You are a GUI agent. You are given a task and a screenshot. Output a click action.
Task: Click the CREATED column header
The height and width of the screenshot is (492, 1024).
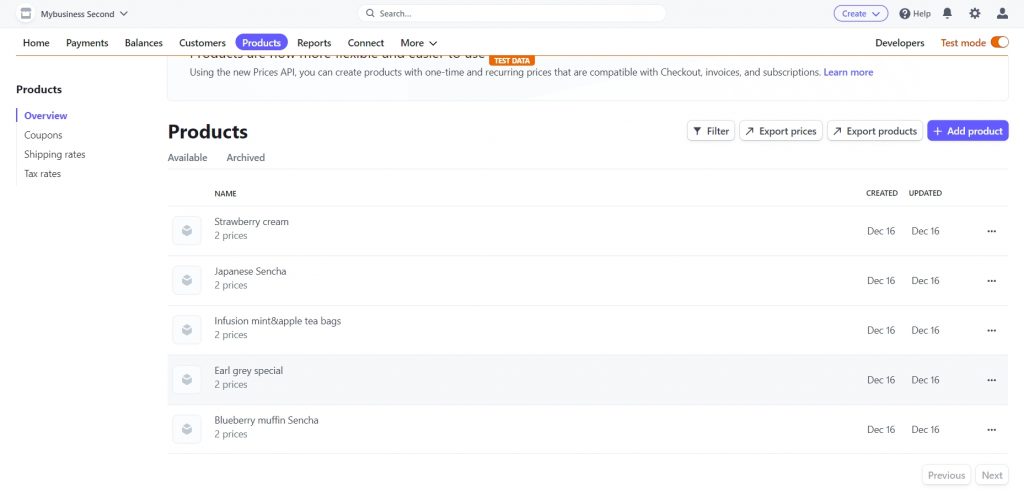point(882,193)
